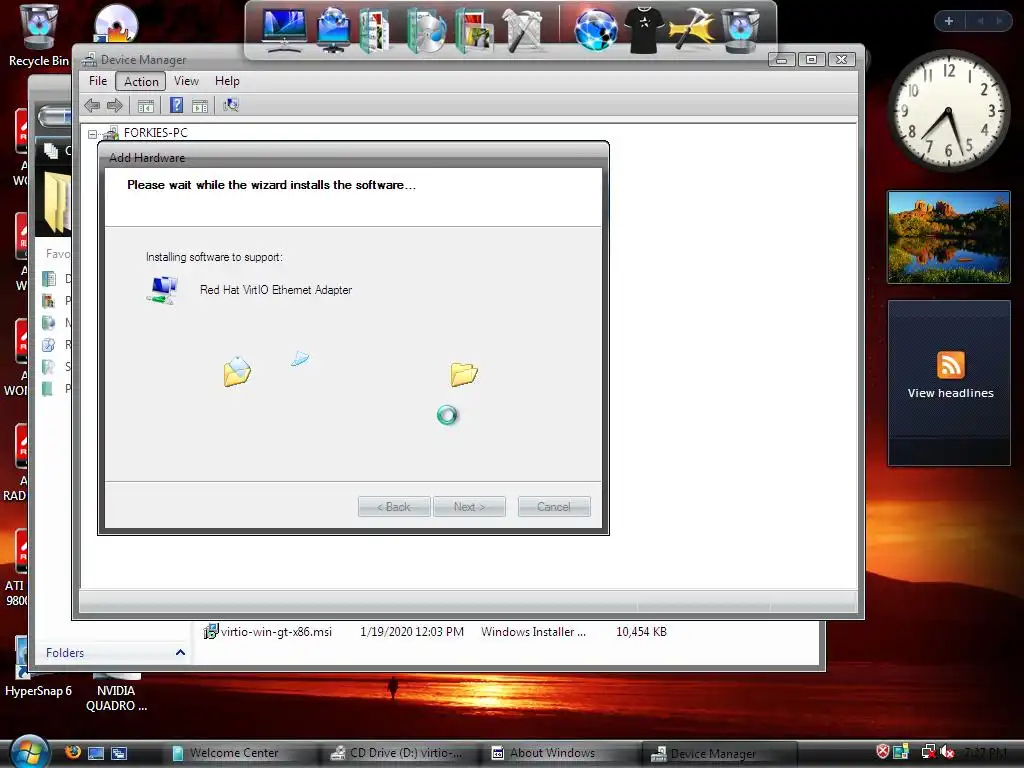Select virtio-win-gt-x86.msi file in Explorer
Screen dimensions: 1024x768
pos(268,632)
